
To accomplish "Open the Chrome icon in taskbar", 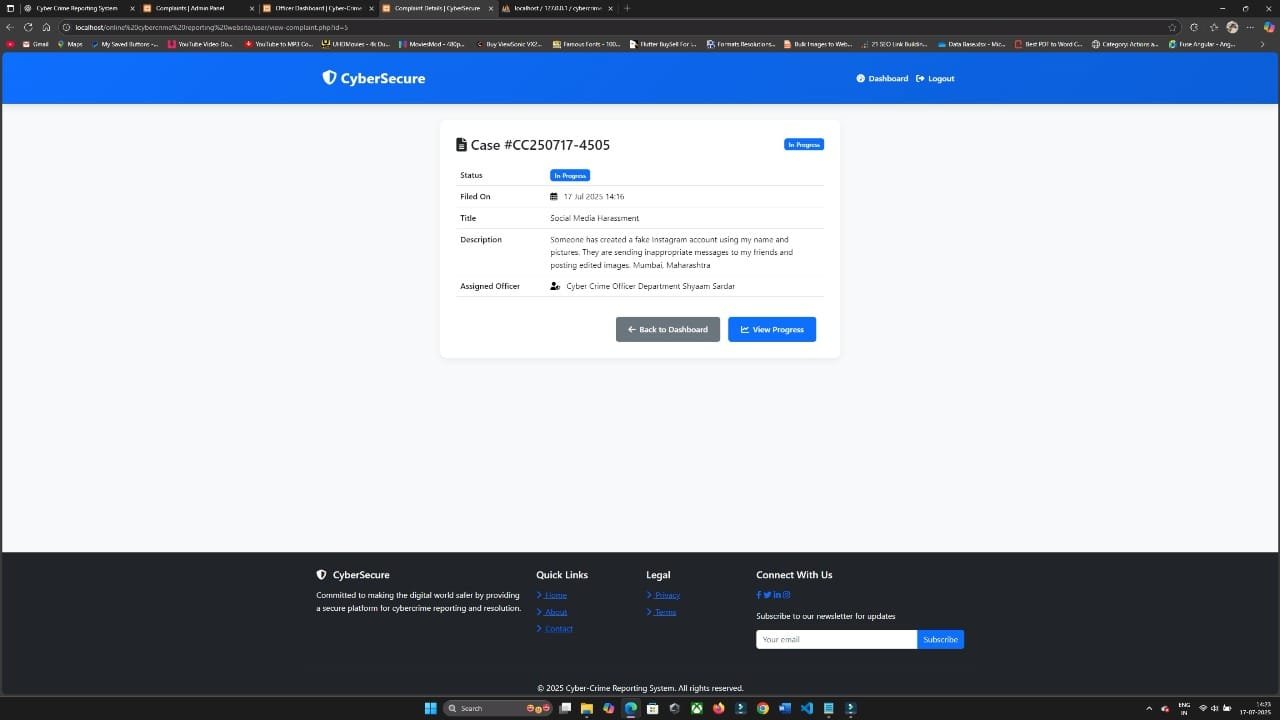I will [762, 708].
